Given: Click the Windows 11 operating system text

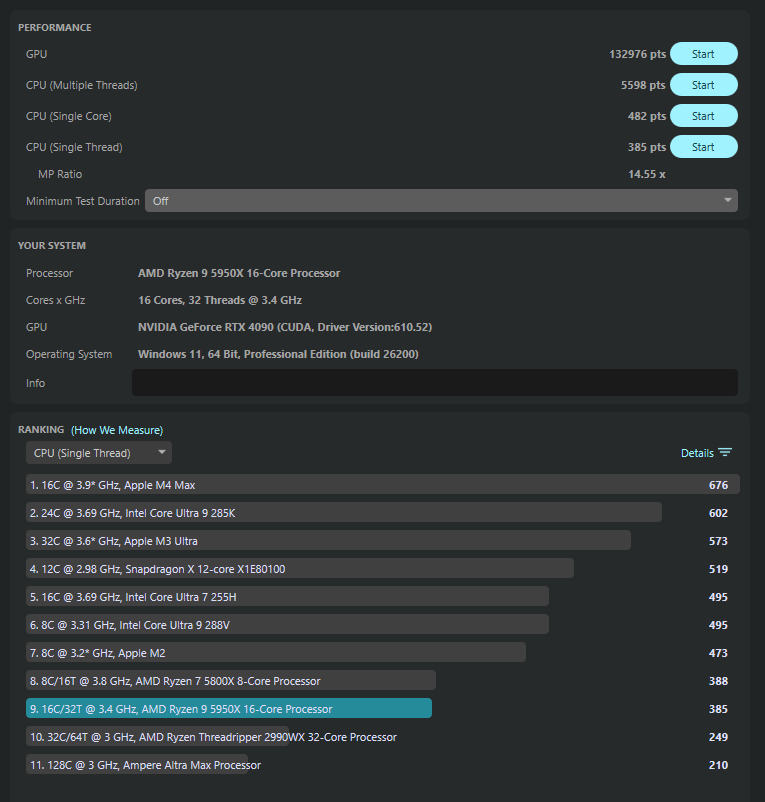Looking at the screenshot, I should 278,354.
